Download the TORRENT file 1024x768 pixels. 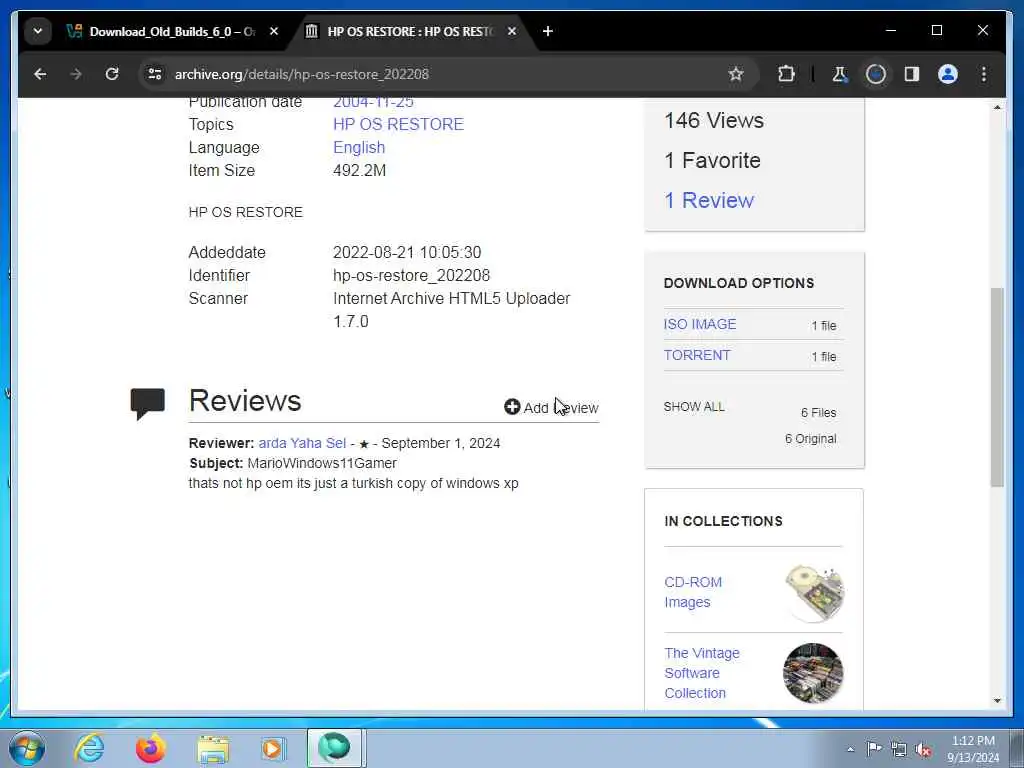(697, 355)
